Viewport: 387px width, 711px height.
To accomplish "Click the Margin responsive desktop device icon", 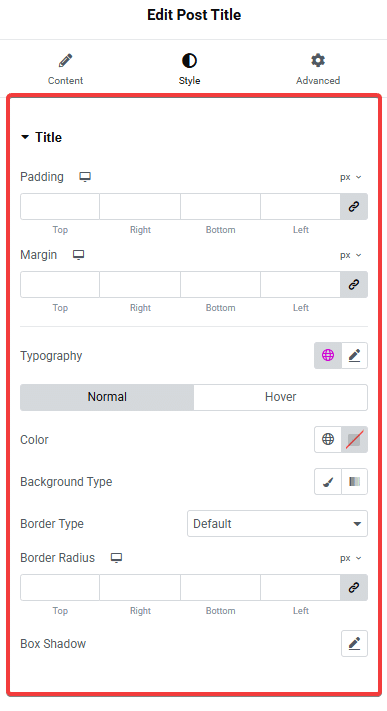I will [78, 255].
